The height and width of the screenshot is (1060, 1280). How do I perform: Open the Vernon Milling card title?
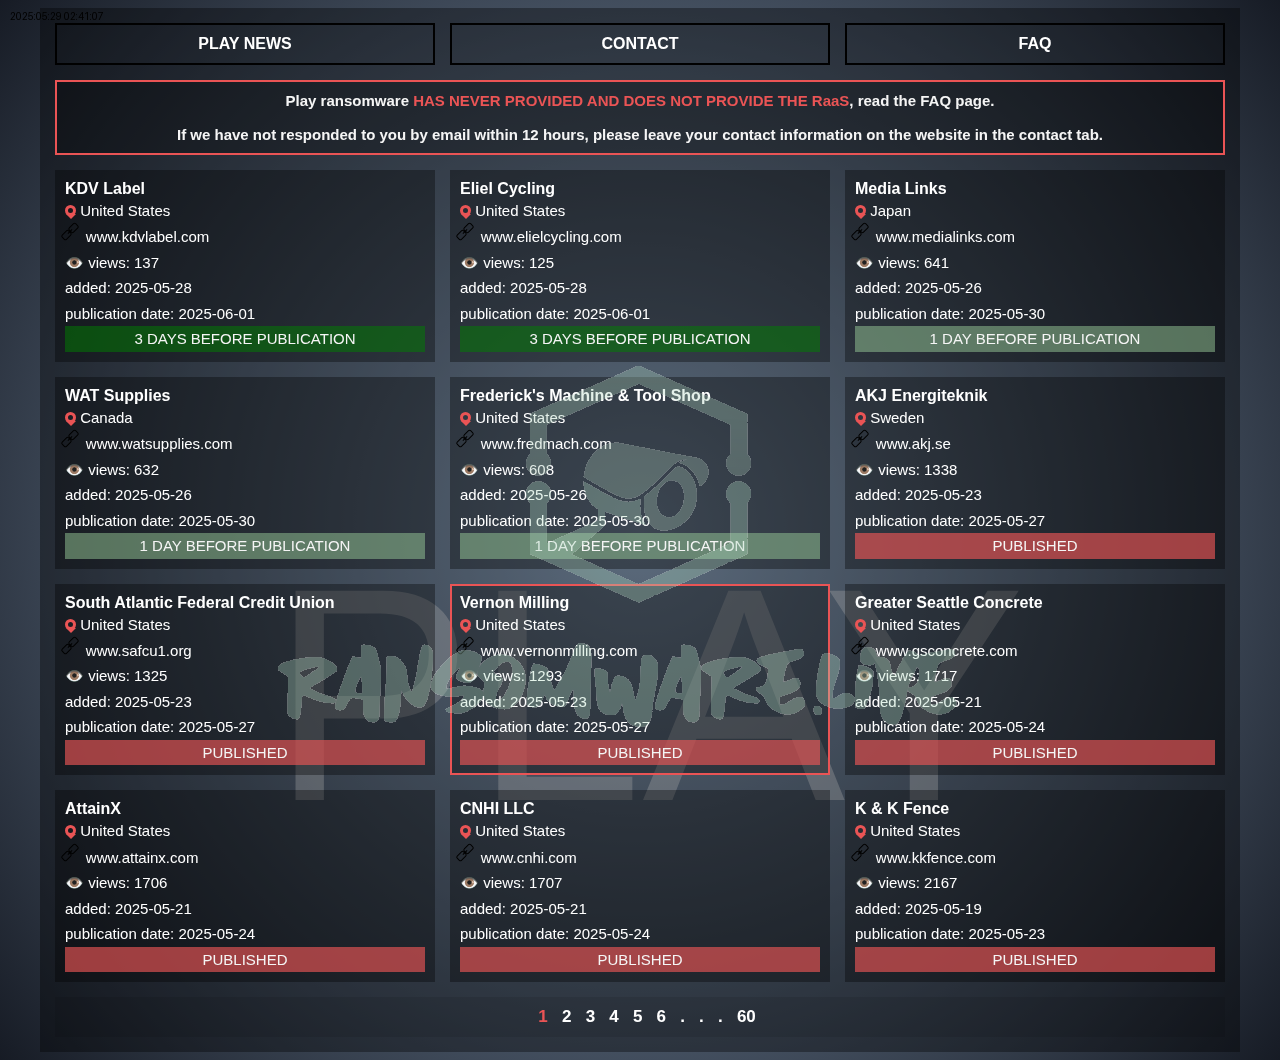coord(514,603)
